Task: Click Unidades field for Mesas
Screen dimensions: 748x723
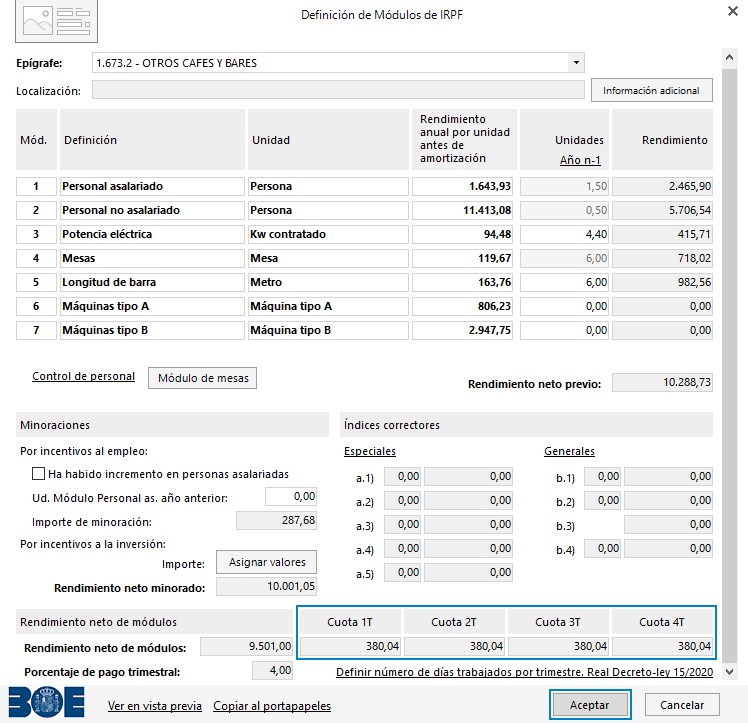Action: (x=564, y=258)
